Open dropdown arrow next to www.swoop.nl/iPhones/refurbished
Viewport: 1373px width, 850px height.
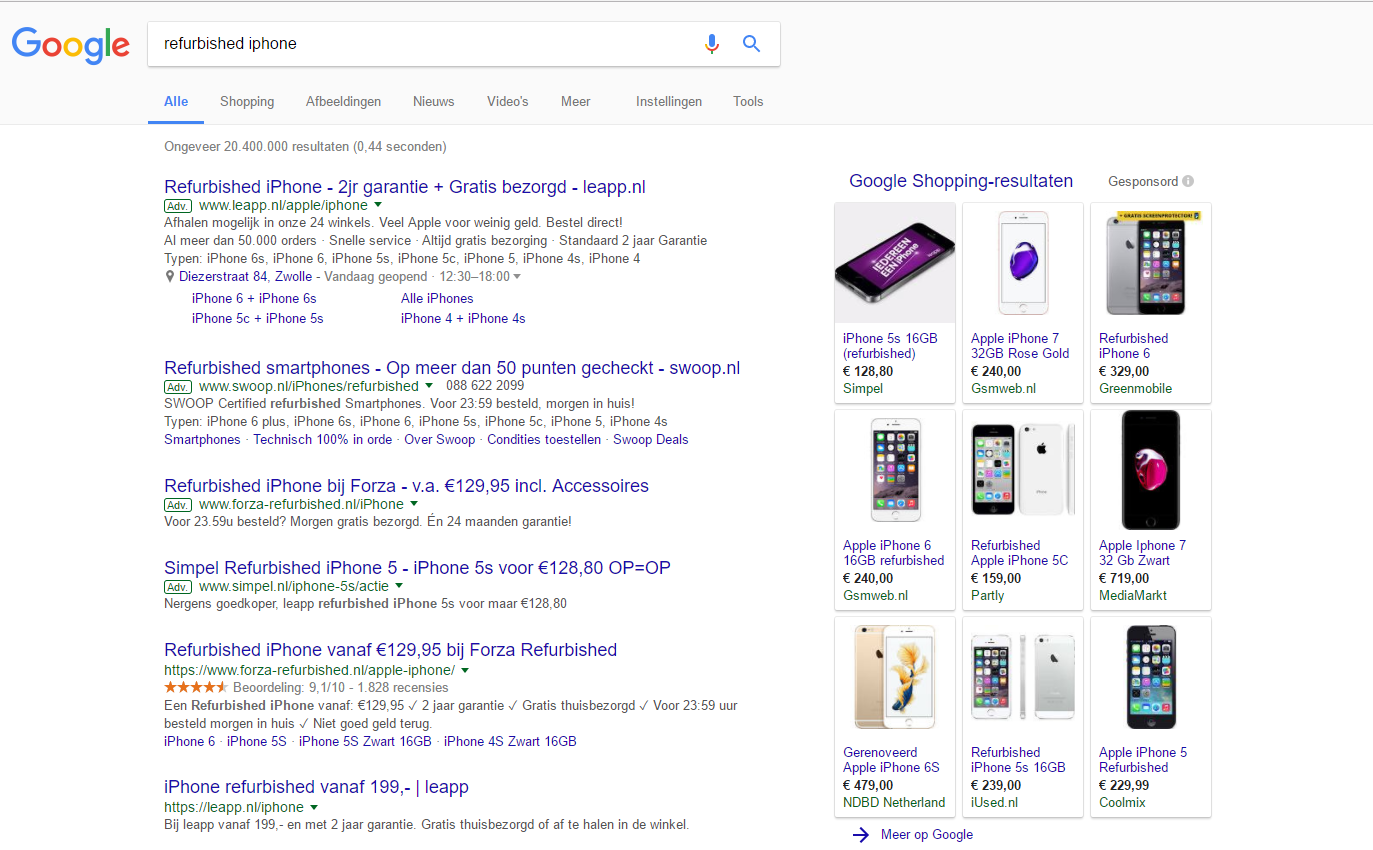(x=429, y=386)
